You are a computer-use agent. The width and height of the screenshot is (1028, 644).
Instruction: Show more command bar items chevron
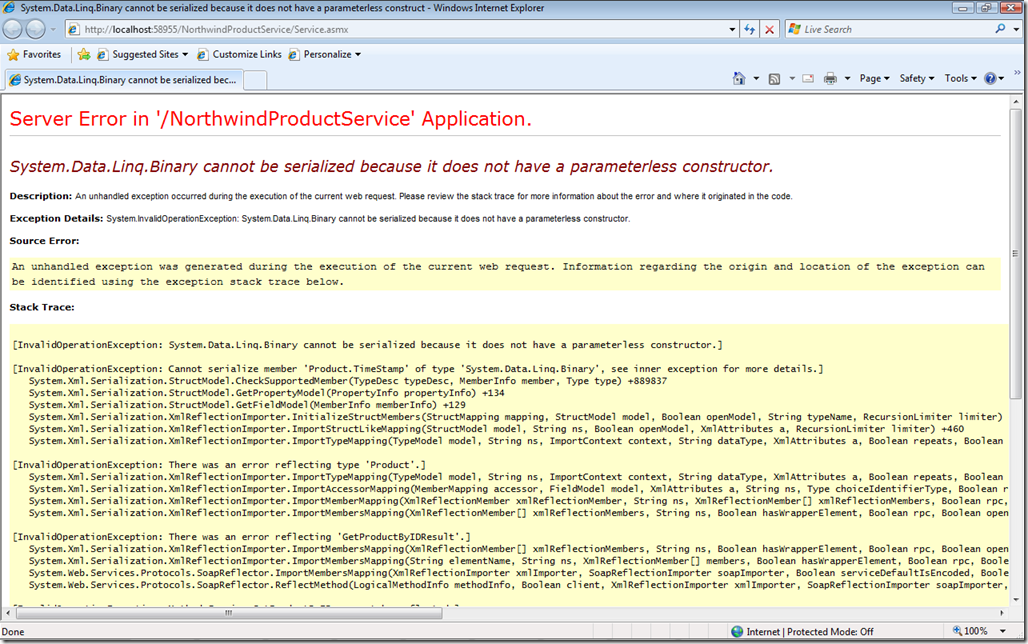coord(1018,72)
